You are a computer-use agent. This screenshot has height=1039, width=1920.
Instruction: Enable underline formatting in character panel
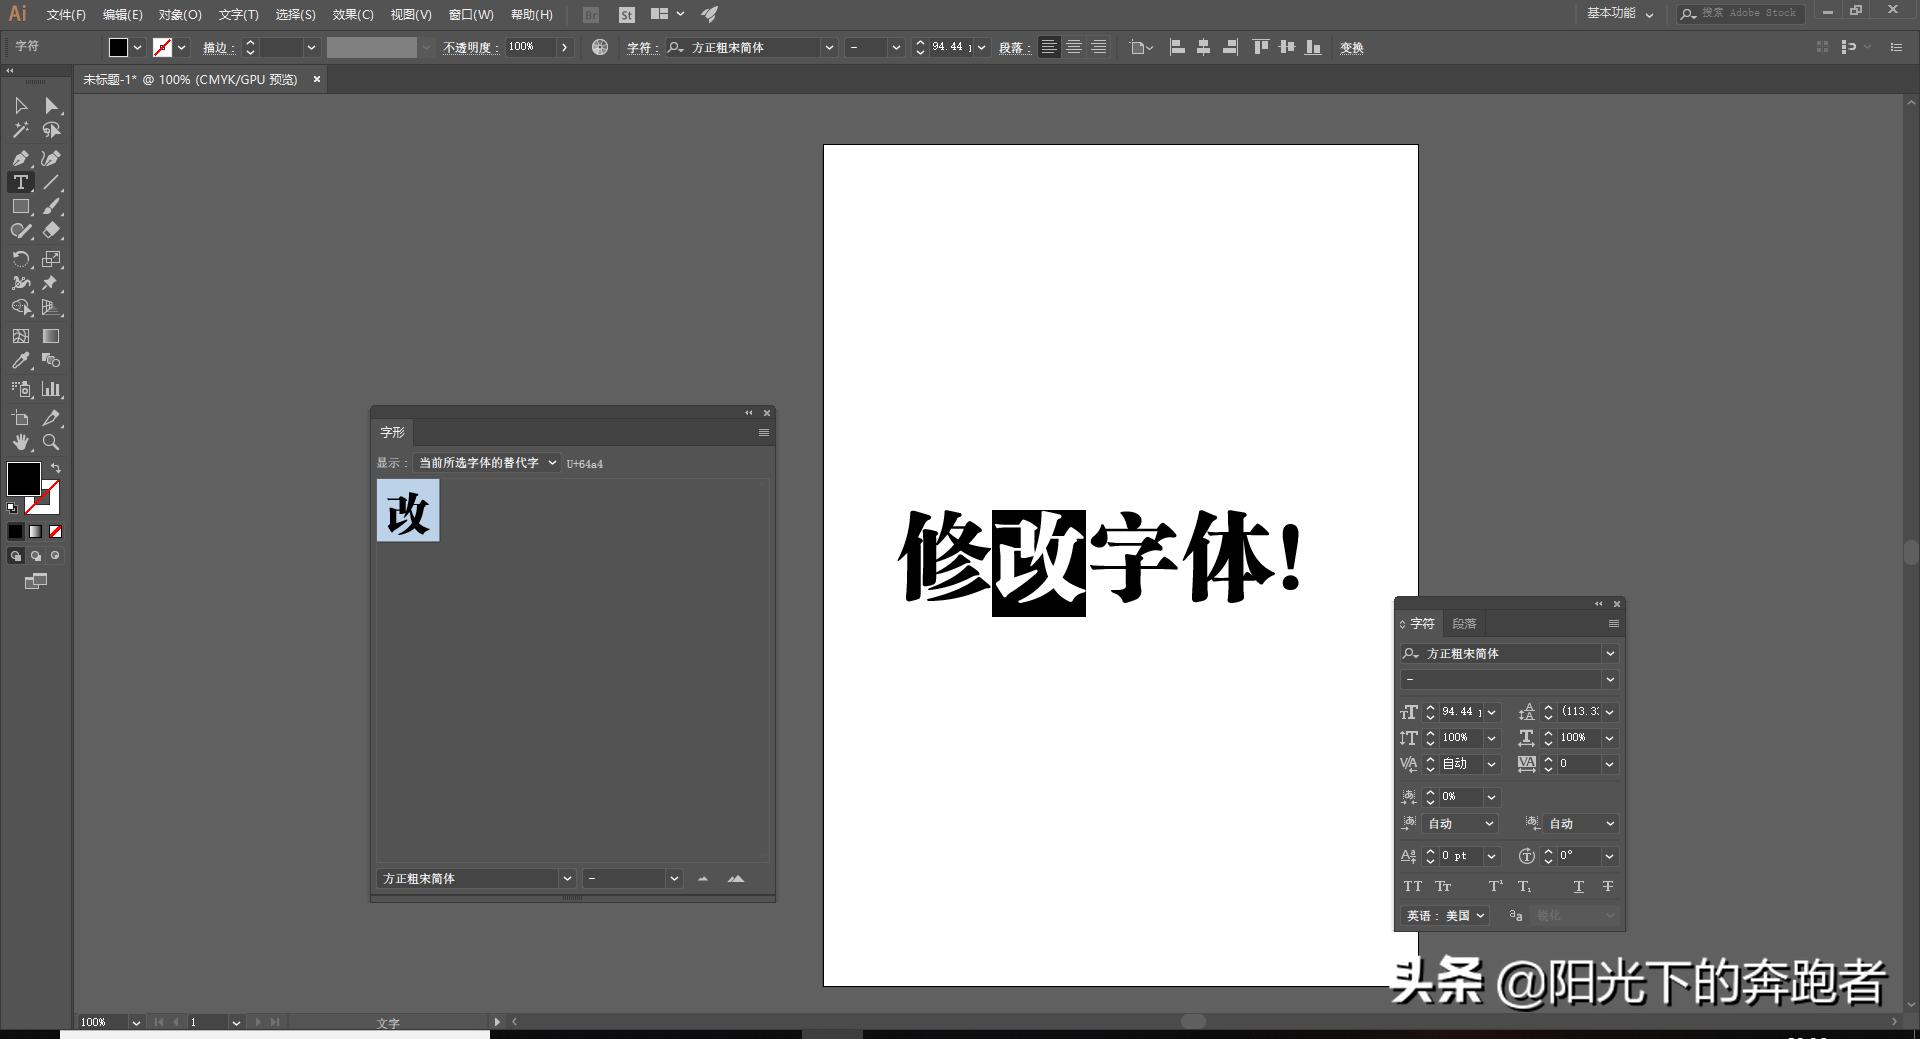[x=1578, y=886]
